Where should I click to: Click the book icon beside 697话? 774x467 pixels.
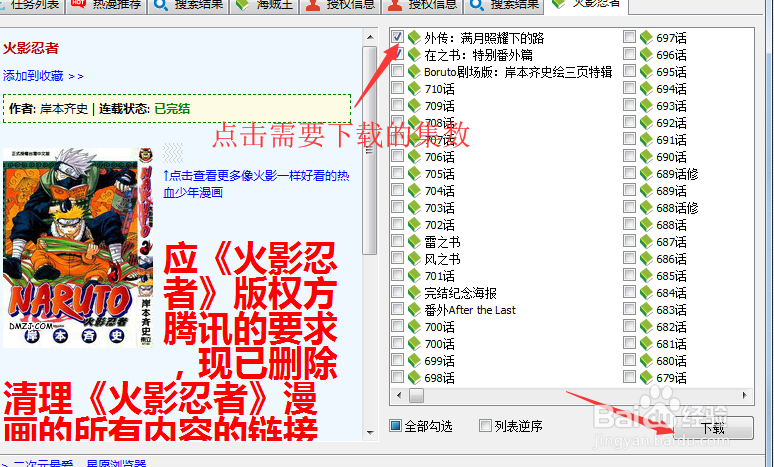point(646,38)
